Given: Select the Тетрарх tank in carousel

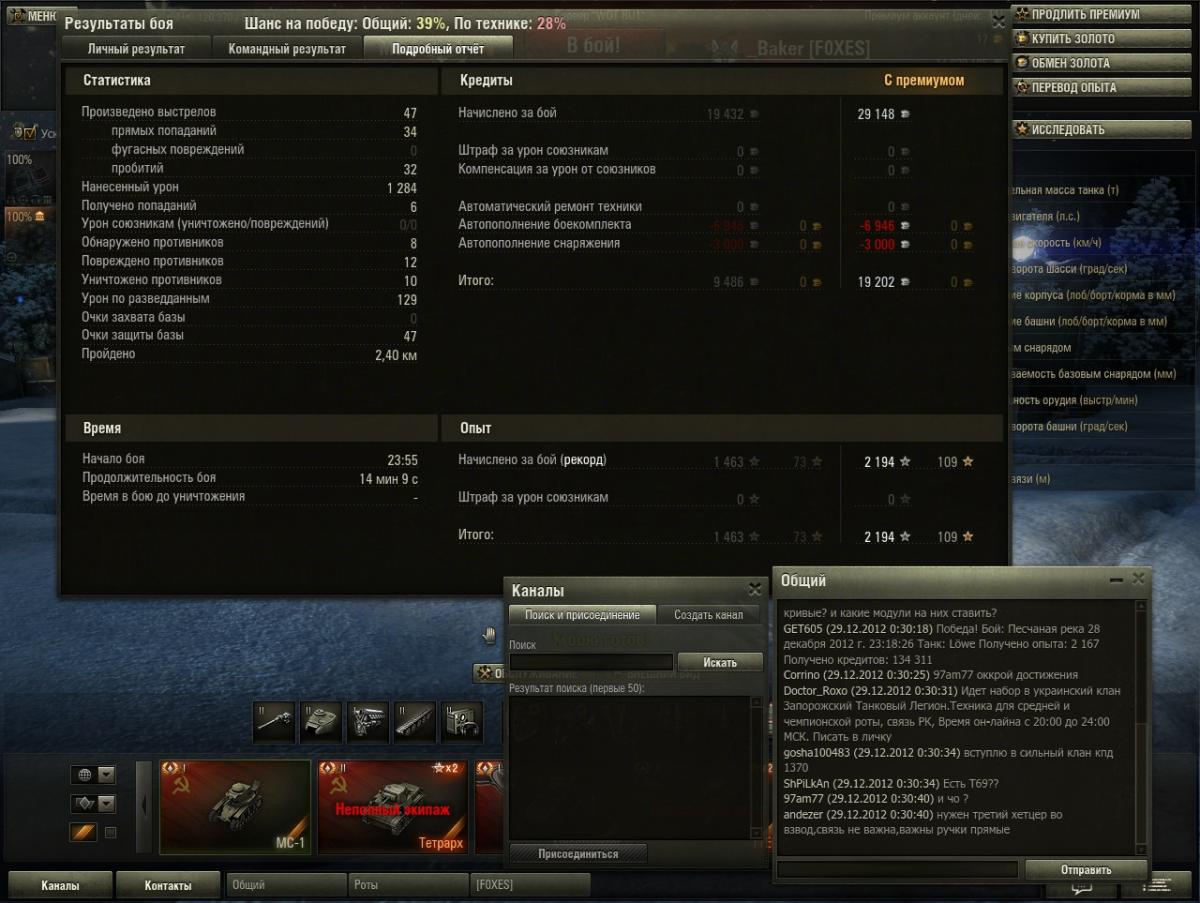Looking at the screenshot, I should 393,807.
